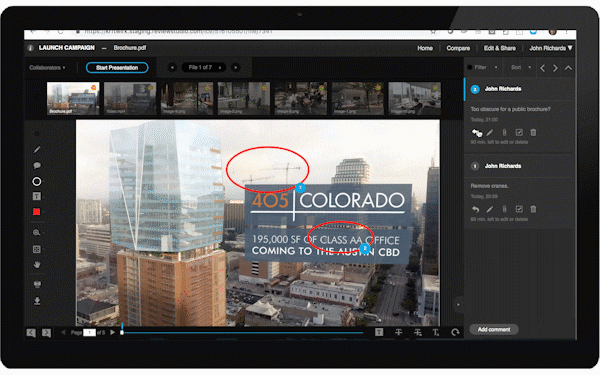The image size is (600, 375).
Task: Delete the 'Too obscure' comment
Action: (533, 132)
